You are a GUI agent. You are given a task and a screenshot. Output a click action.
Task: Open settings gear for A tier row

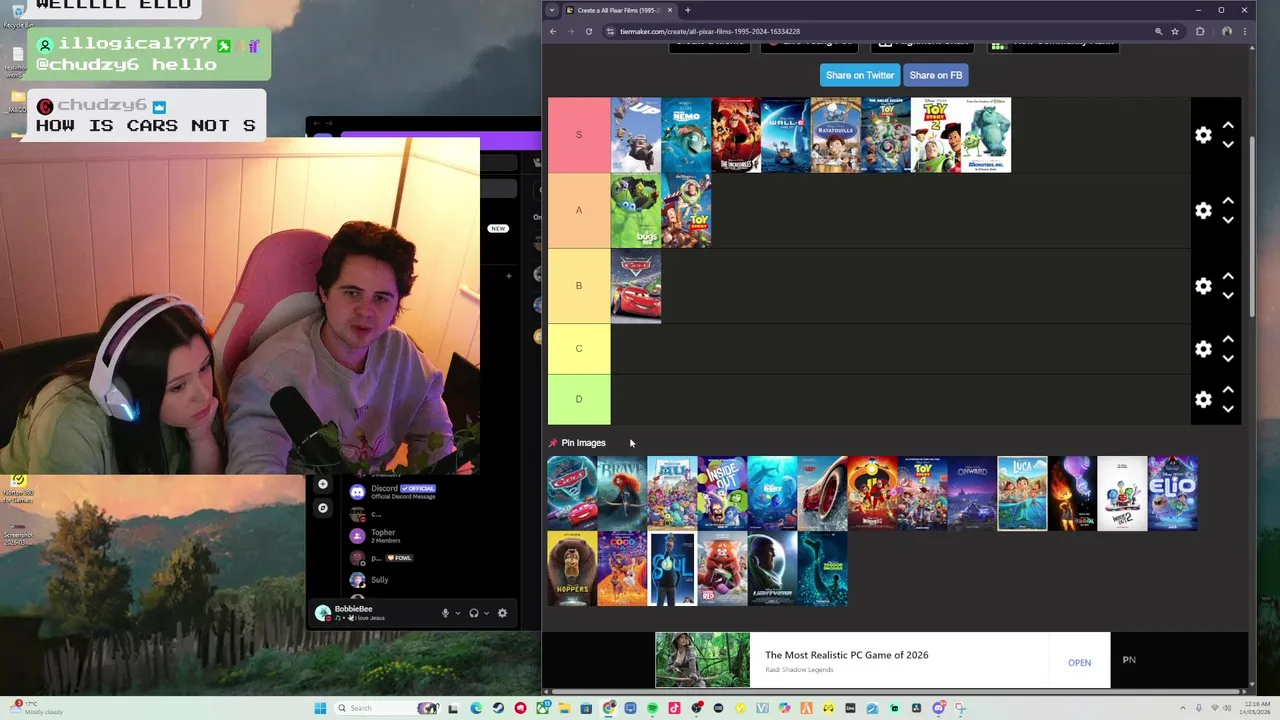pos(1203,211)
